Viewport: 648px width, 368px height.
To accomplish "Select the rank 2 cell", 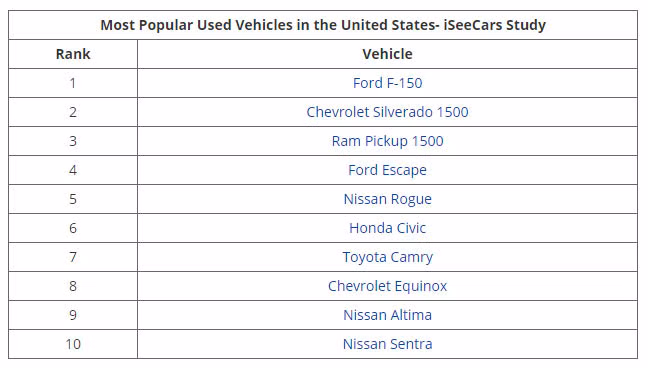I will (73, 112).
